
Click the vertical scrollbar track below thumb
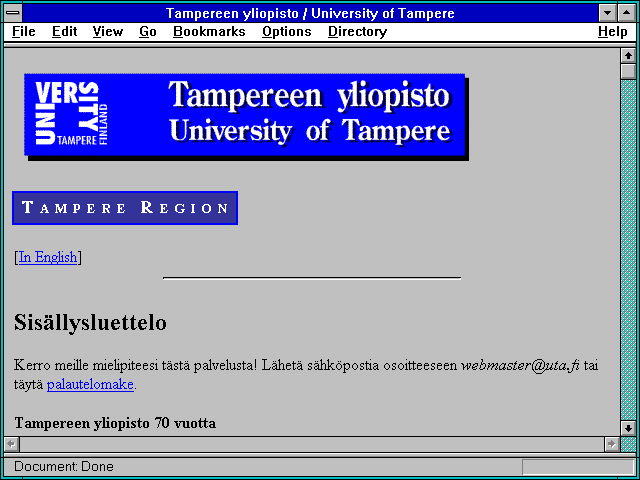click(x=628, y=250)
